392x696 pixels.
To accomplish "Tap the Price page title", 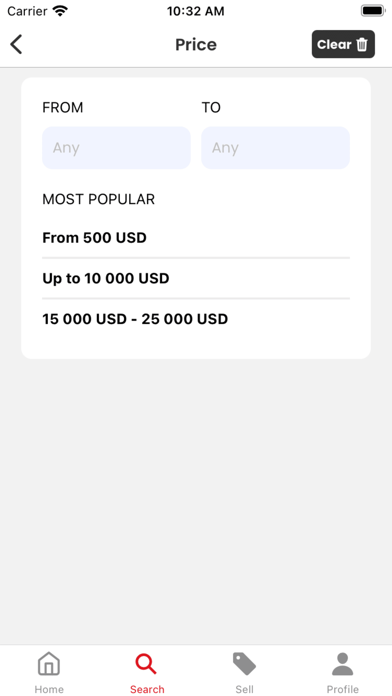I will pyautogui.click(x=196, y=44).
